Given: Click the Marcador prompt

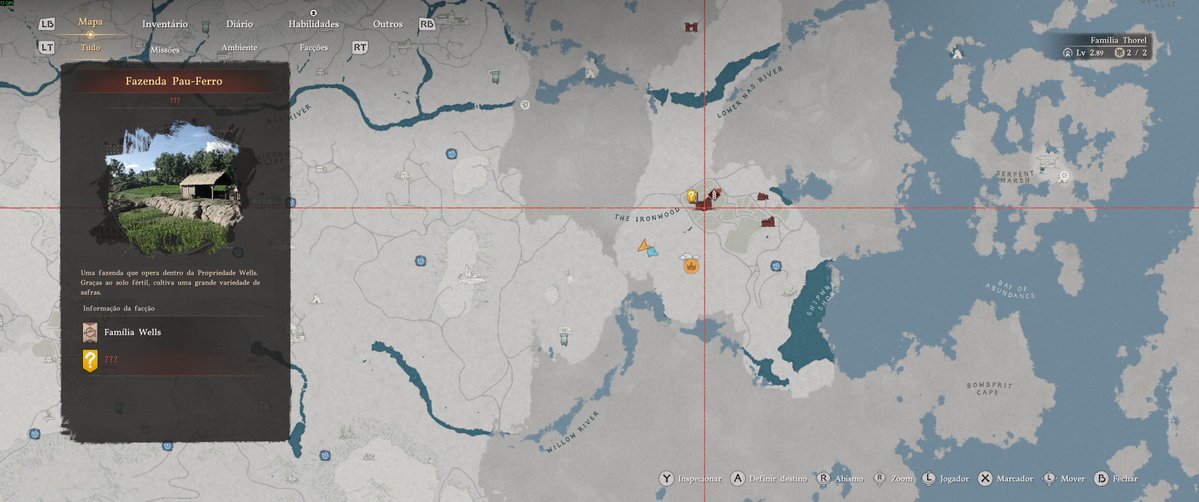Looking at the screenshot, I should tap(1015, 479).
